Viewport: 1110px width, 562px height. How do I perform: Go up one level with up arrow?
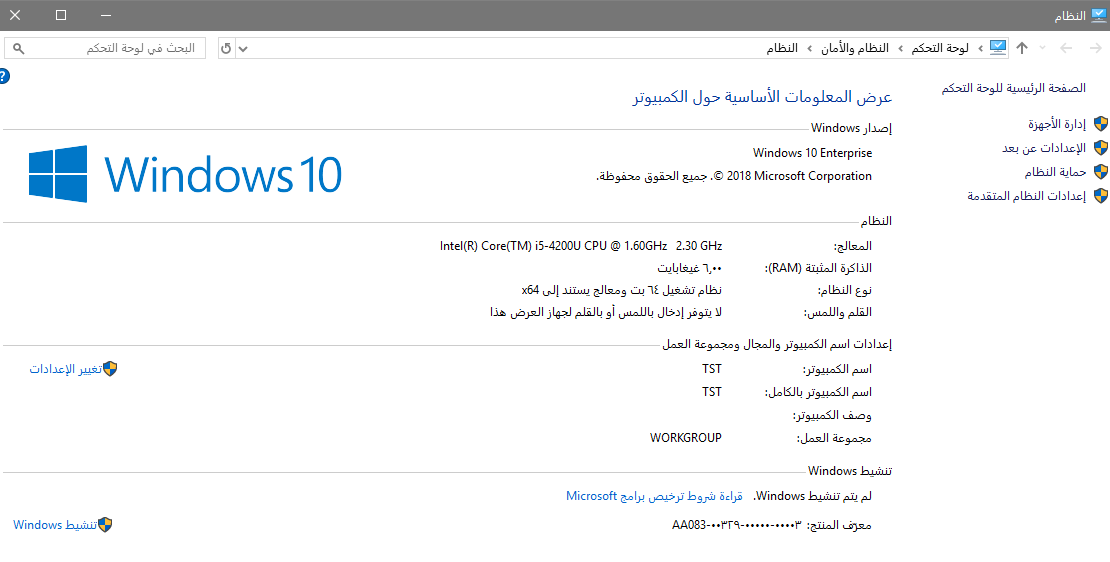coord(1021,48)
